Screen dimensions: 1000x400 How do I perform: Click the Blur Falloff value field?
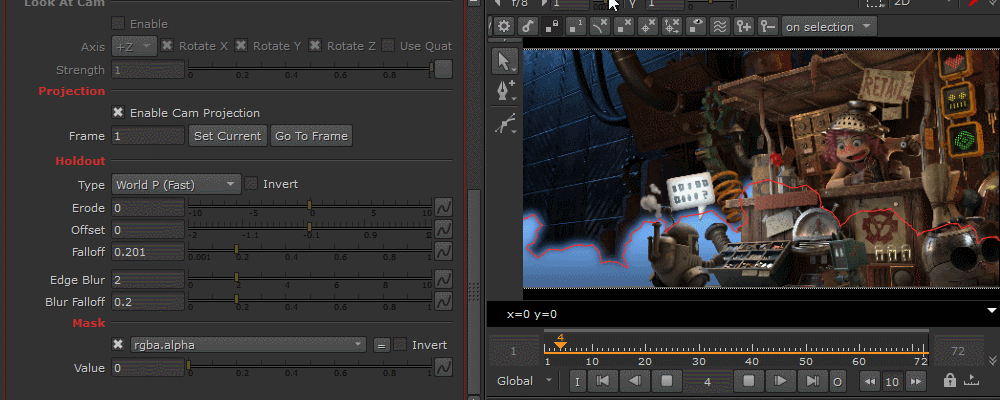[x=148, y=302]
